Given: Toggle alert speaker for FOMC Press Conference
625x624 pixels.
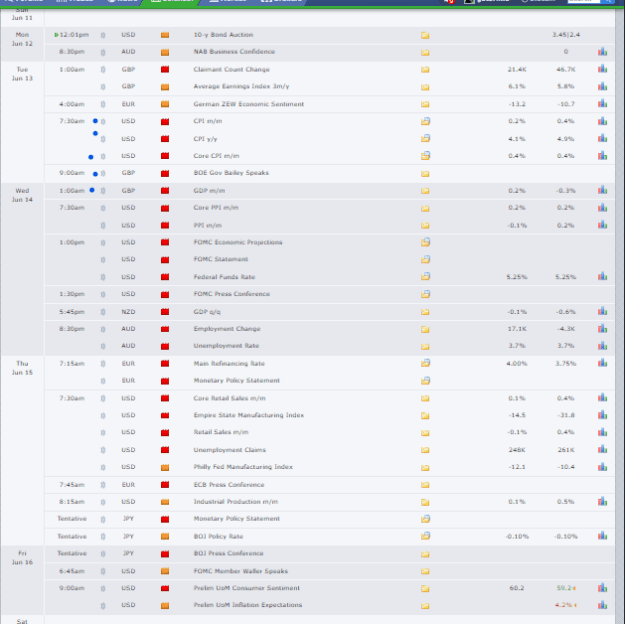Looking at the screenshot, I should tap(103, 294).
